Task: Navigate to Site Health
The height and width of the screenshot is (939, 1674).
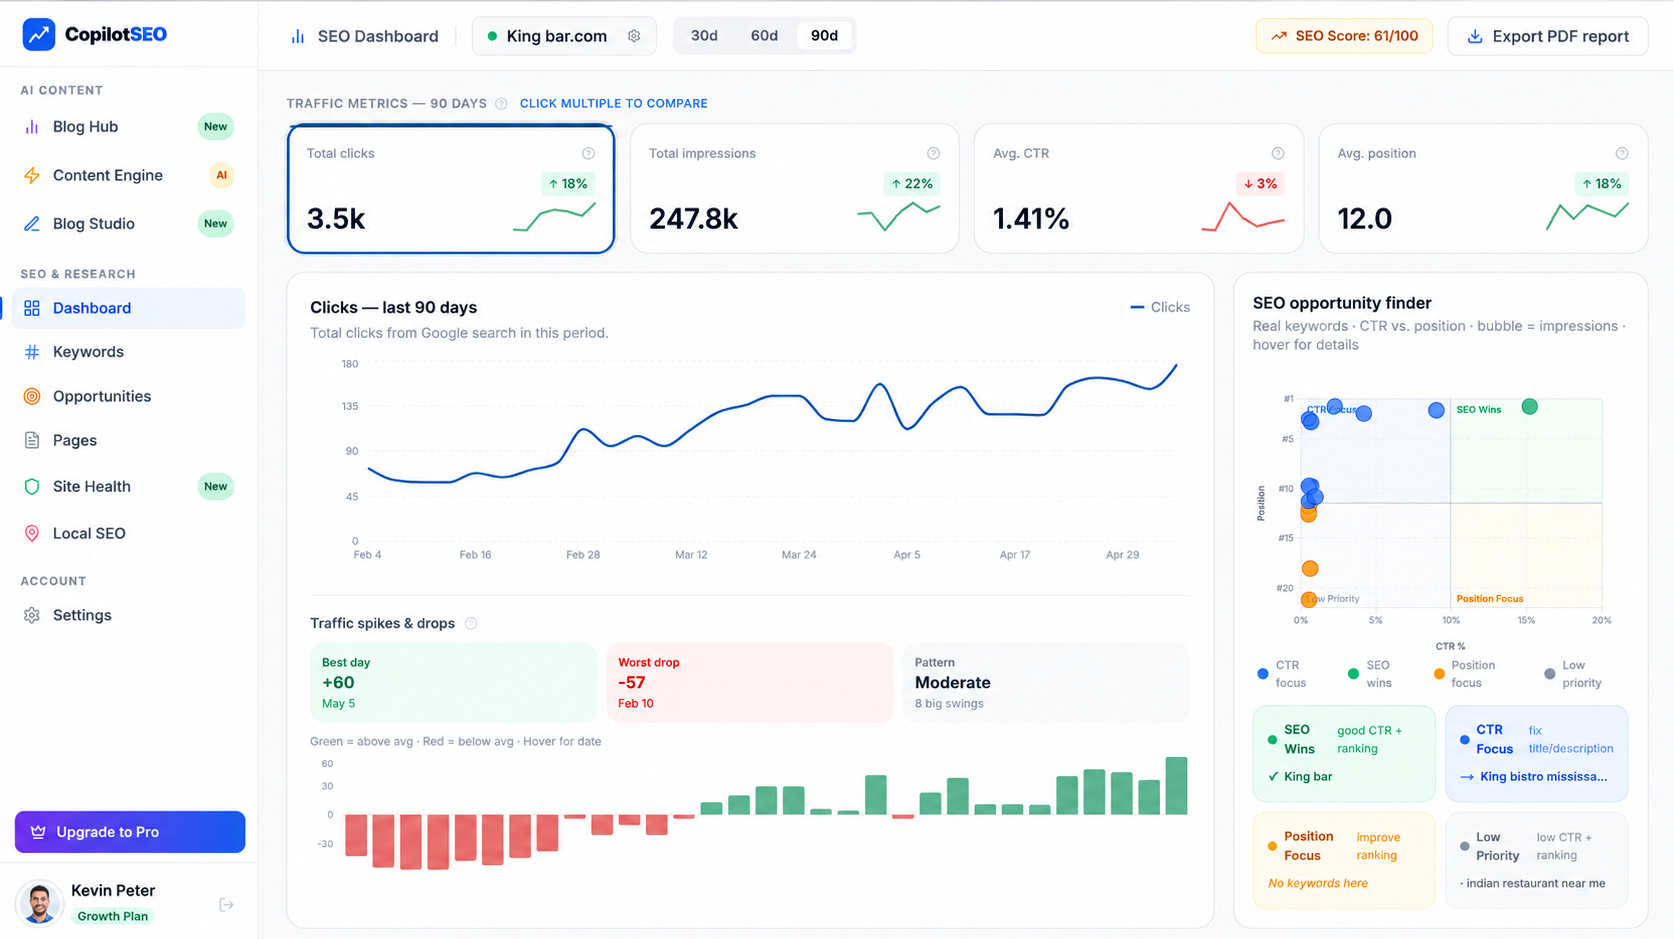Action: (128, 486)
